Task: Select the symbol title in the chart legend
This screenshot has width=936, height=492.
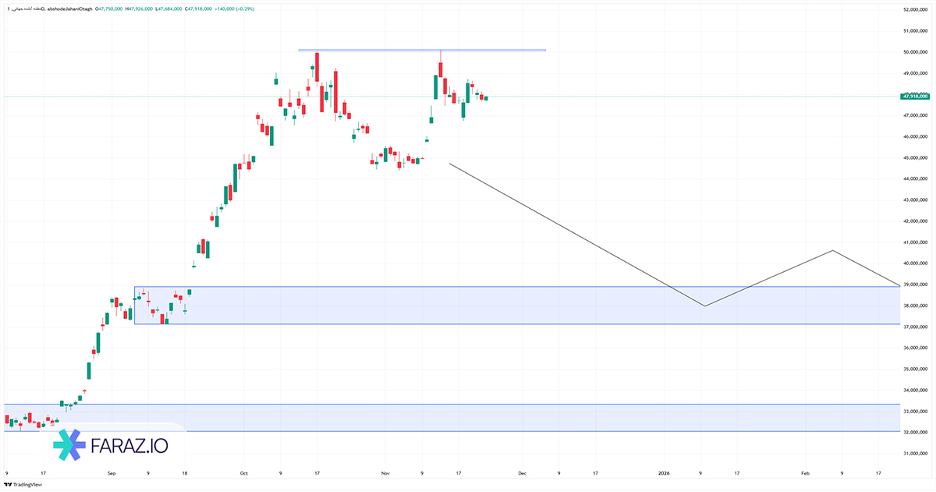Action: click(52, 9)
